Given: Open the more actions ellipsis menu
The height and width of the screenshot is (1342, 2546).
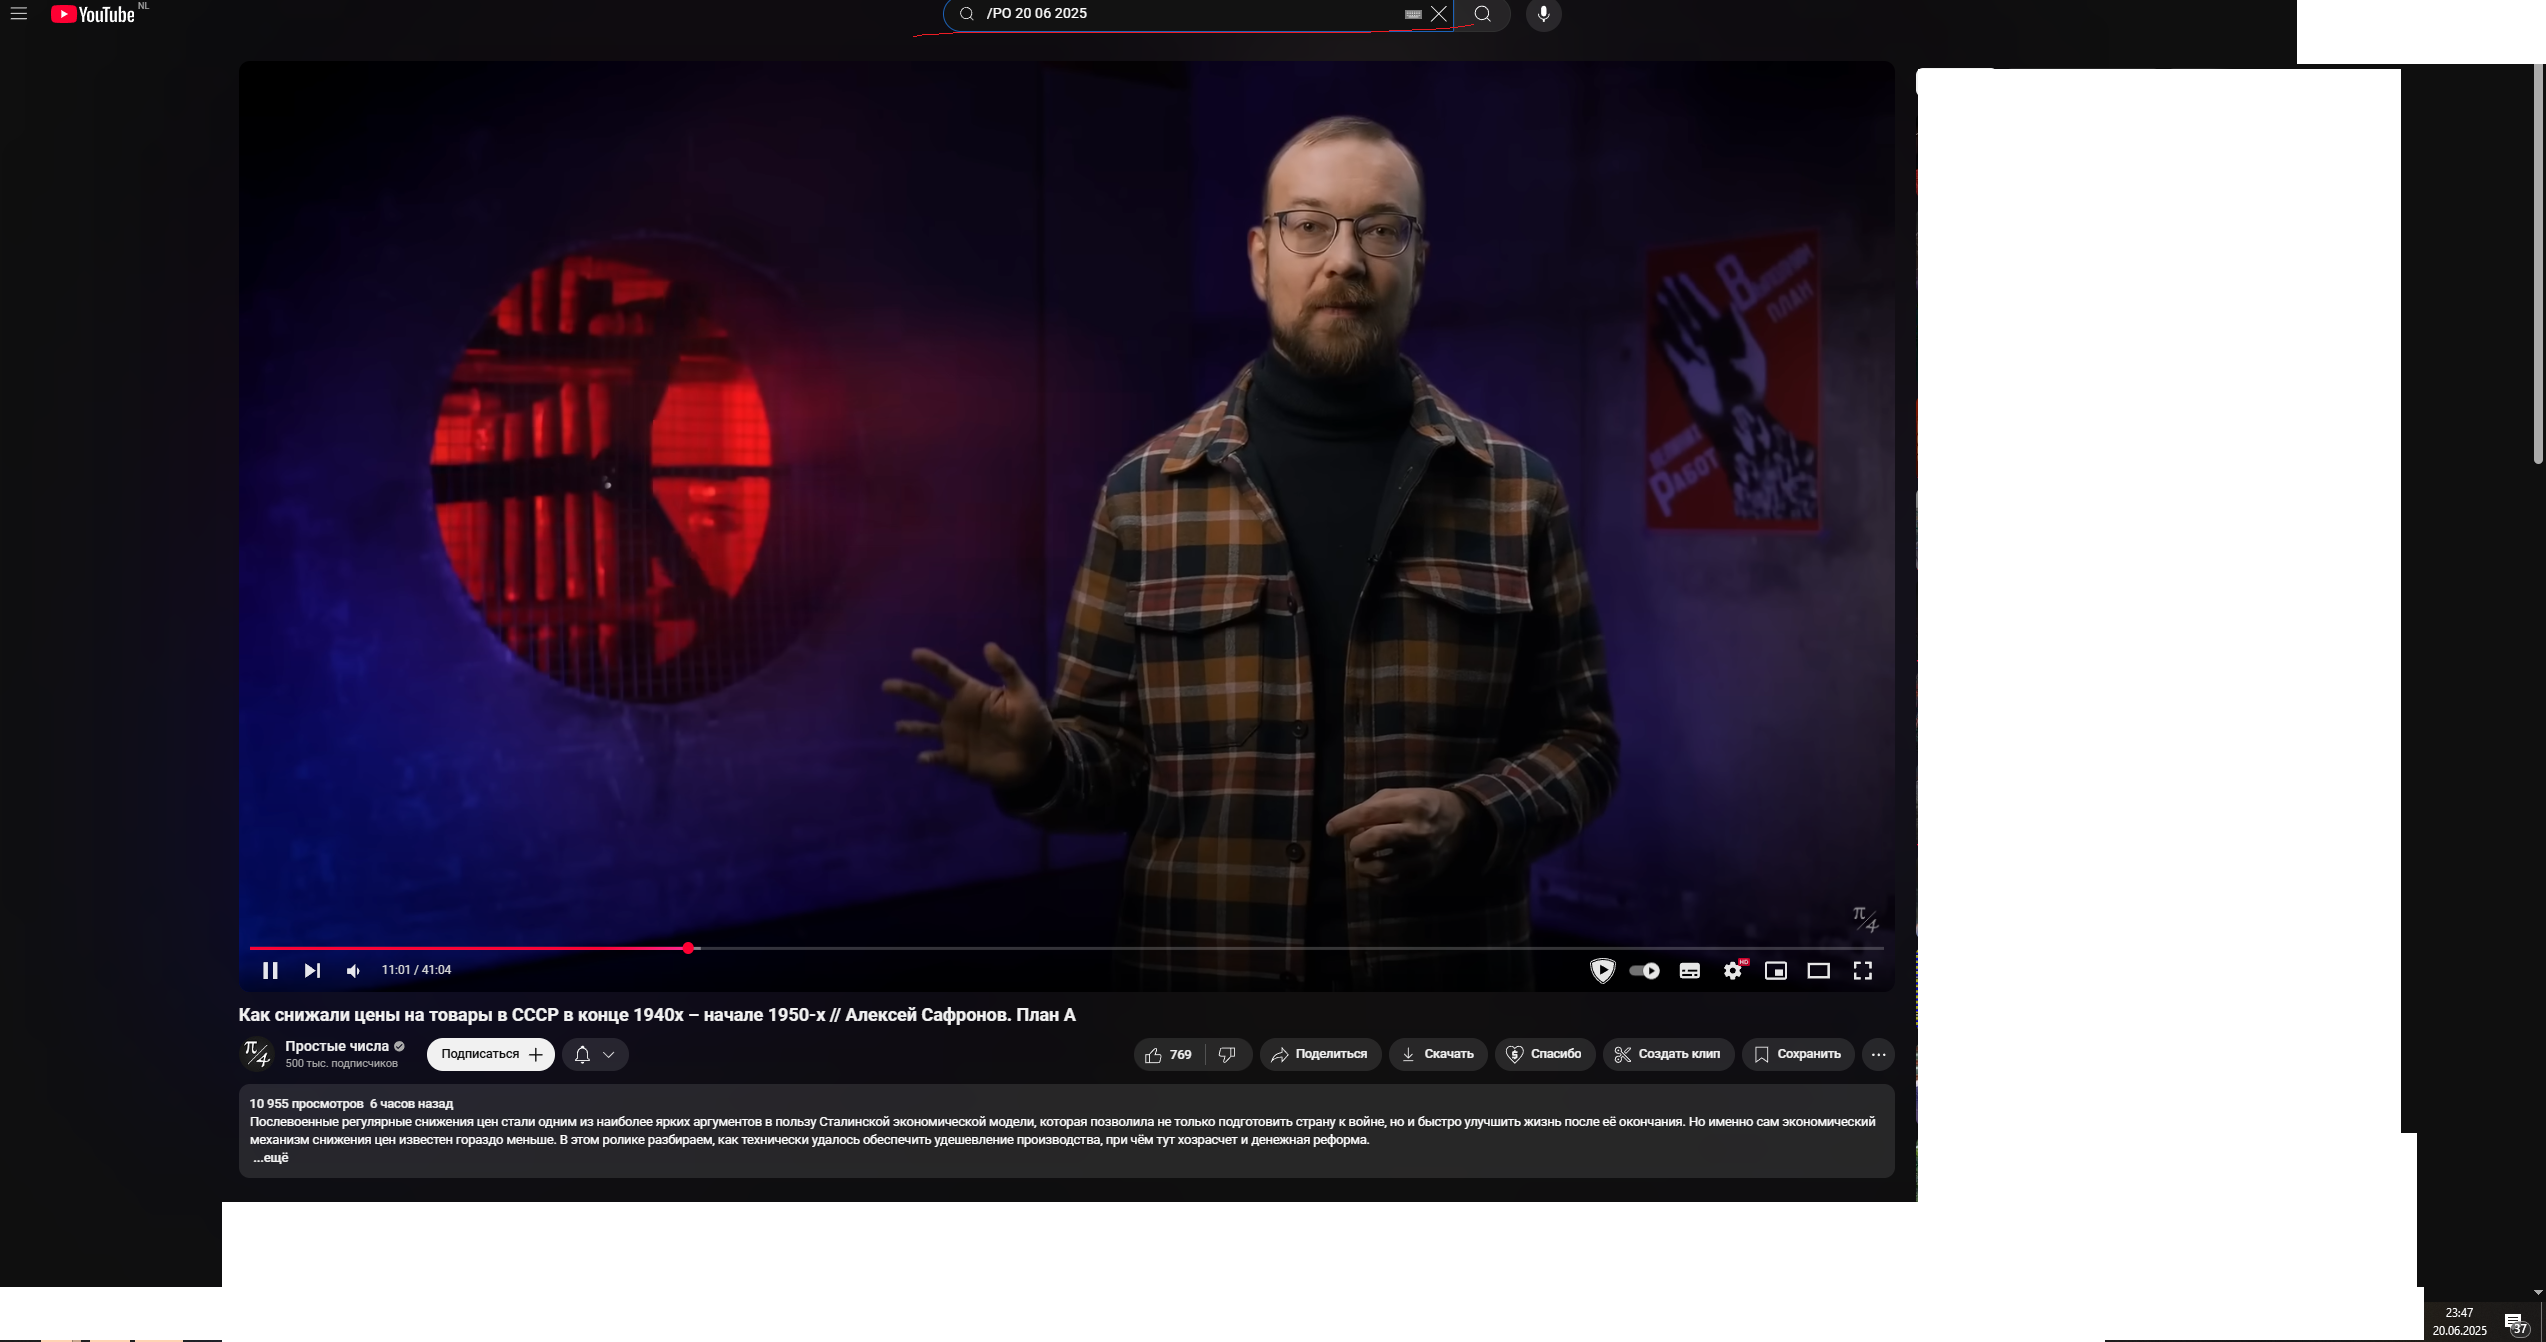Looking at the screenshot, I should [1878, 1054].
